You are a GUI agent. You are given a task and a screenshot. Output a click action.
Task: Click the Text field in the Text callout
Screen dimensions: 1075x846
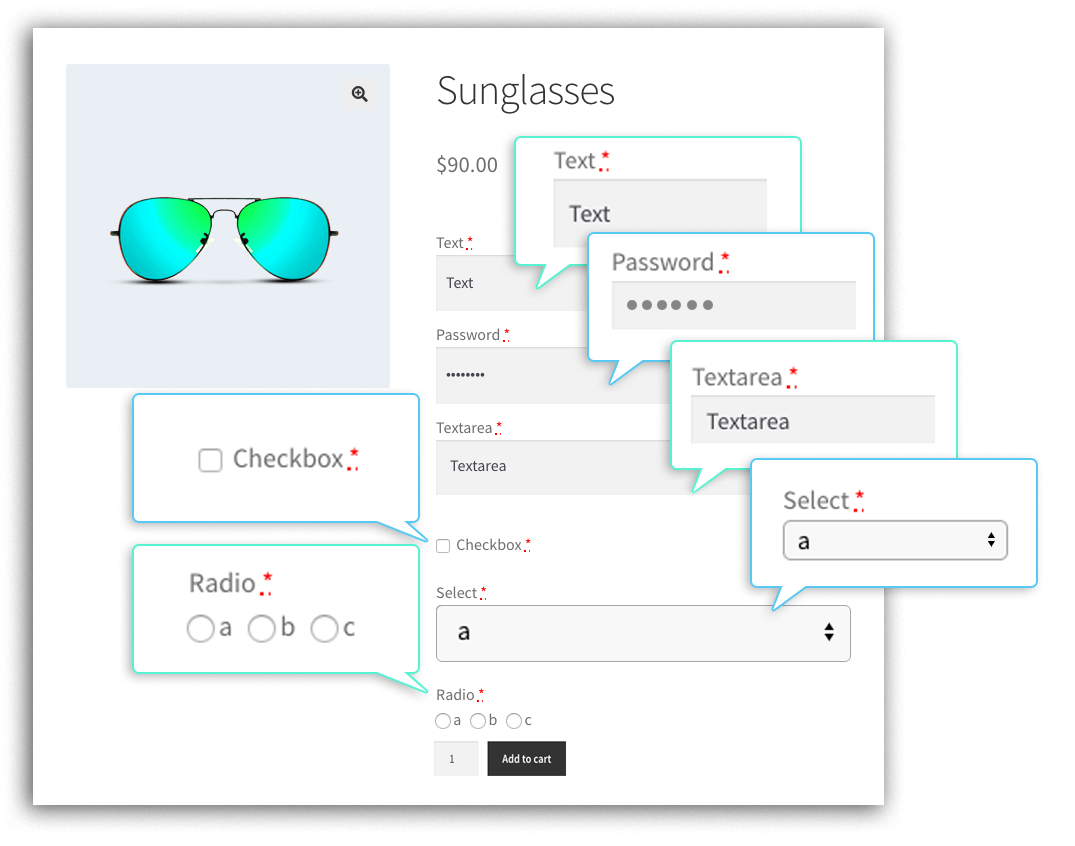(x=660, y=213)
